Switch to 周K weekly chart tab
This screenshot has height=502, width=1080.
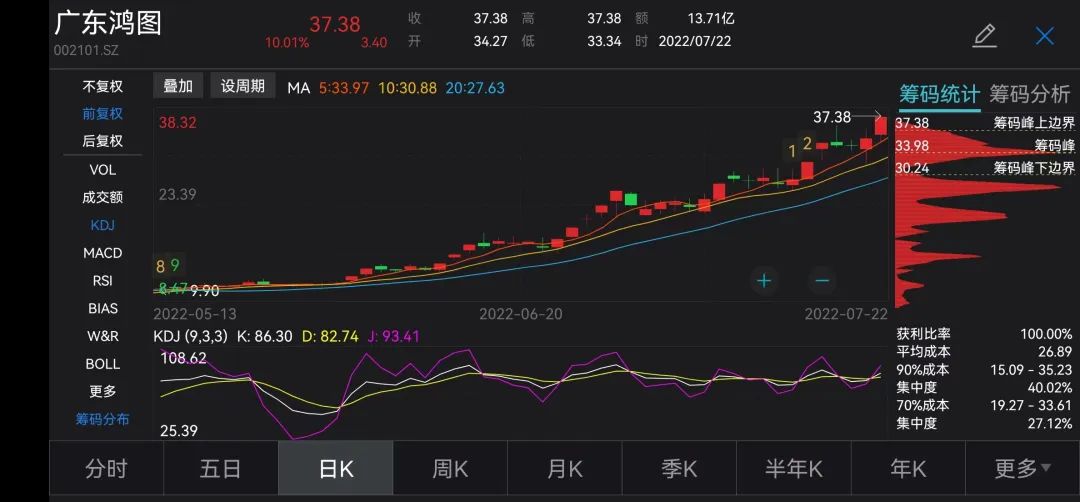point(450,468)
